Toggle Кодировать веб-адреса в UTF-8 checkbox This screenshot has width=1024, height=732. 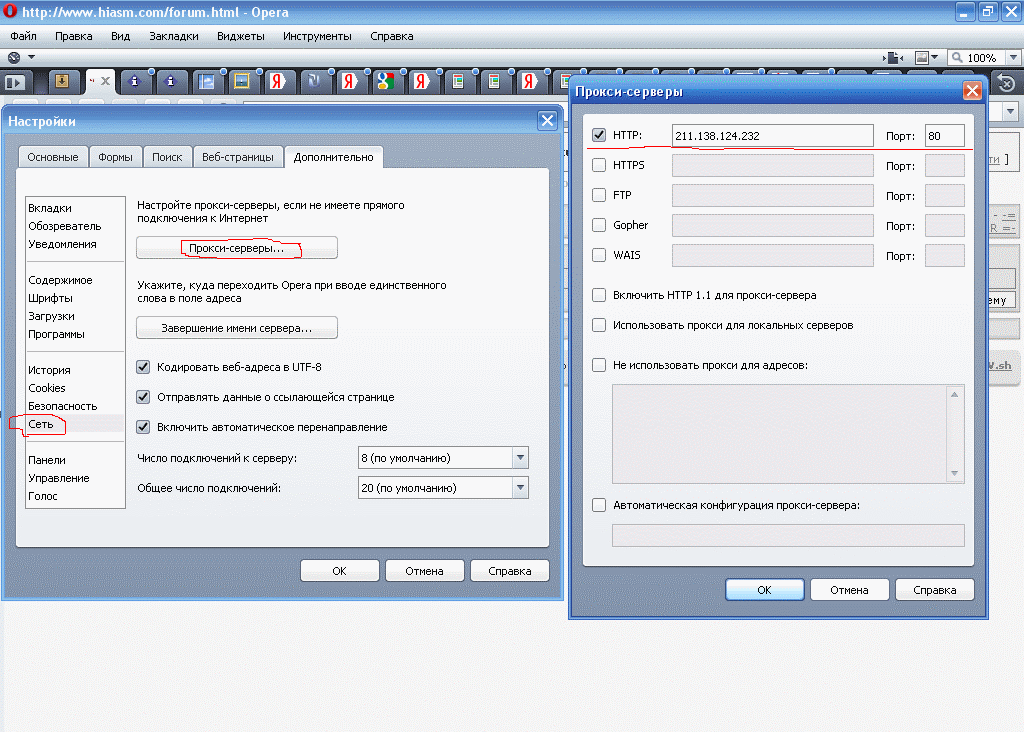coord(142,367)
